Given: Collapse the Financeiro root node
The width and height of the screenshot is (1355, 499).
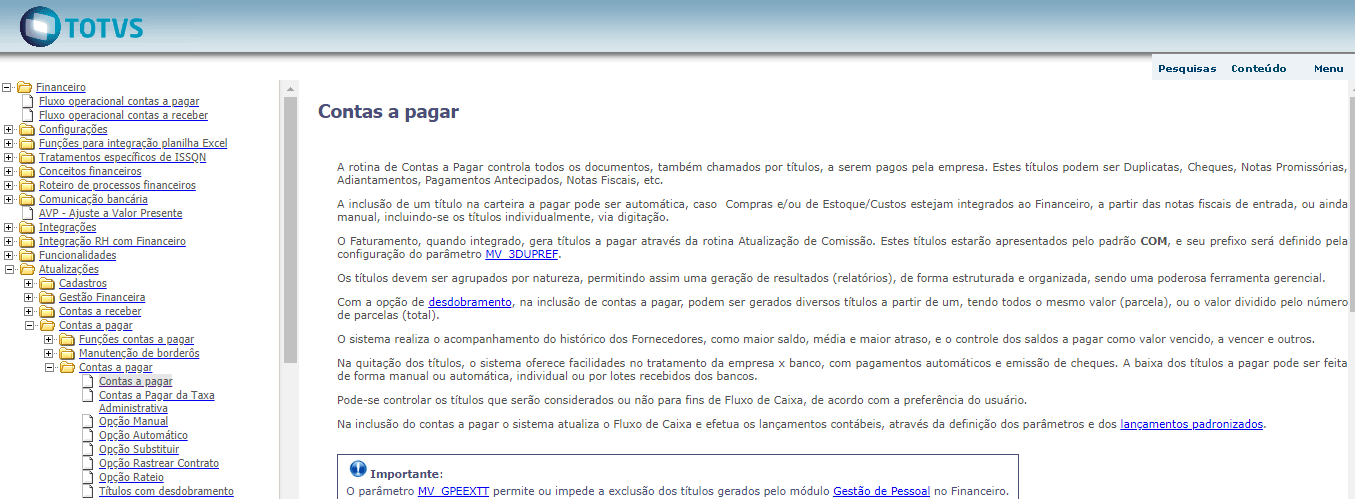Looking at the screenshot, I should coord(9,87).
